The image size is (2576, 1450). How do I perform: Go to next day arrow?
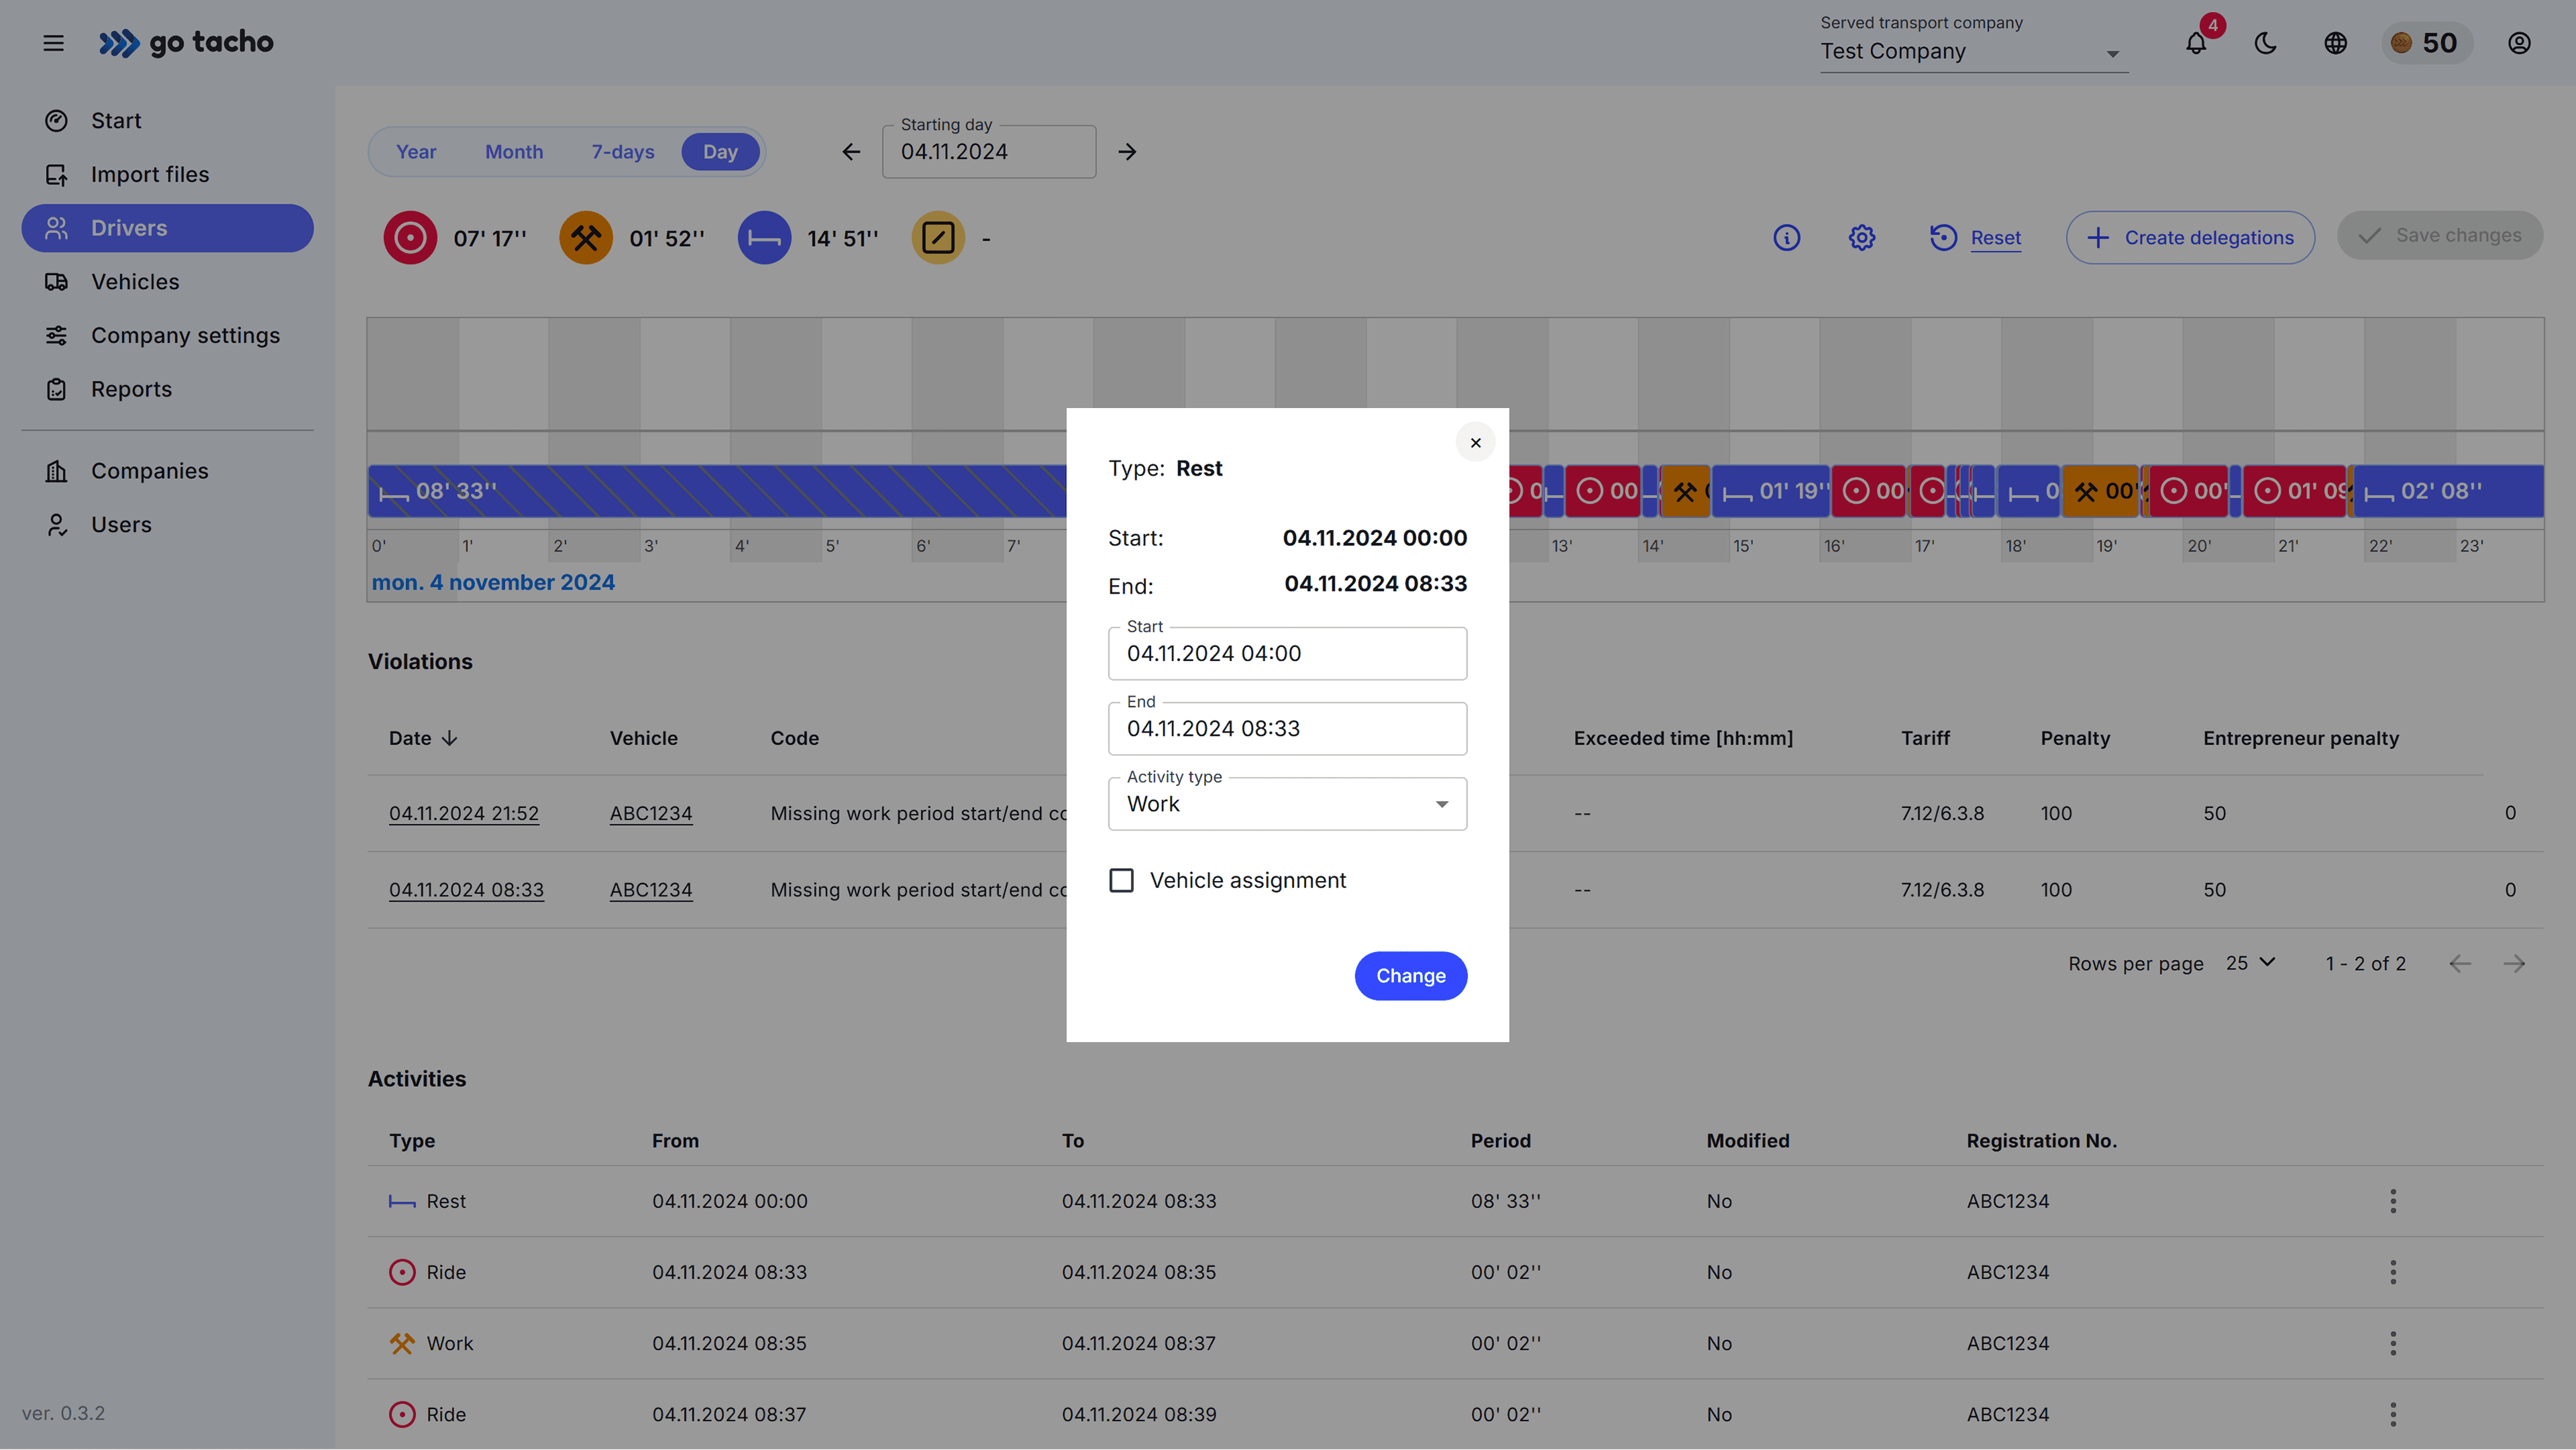click(x=1127, y=152)
